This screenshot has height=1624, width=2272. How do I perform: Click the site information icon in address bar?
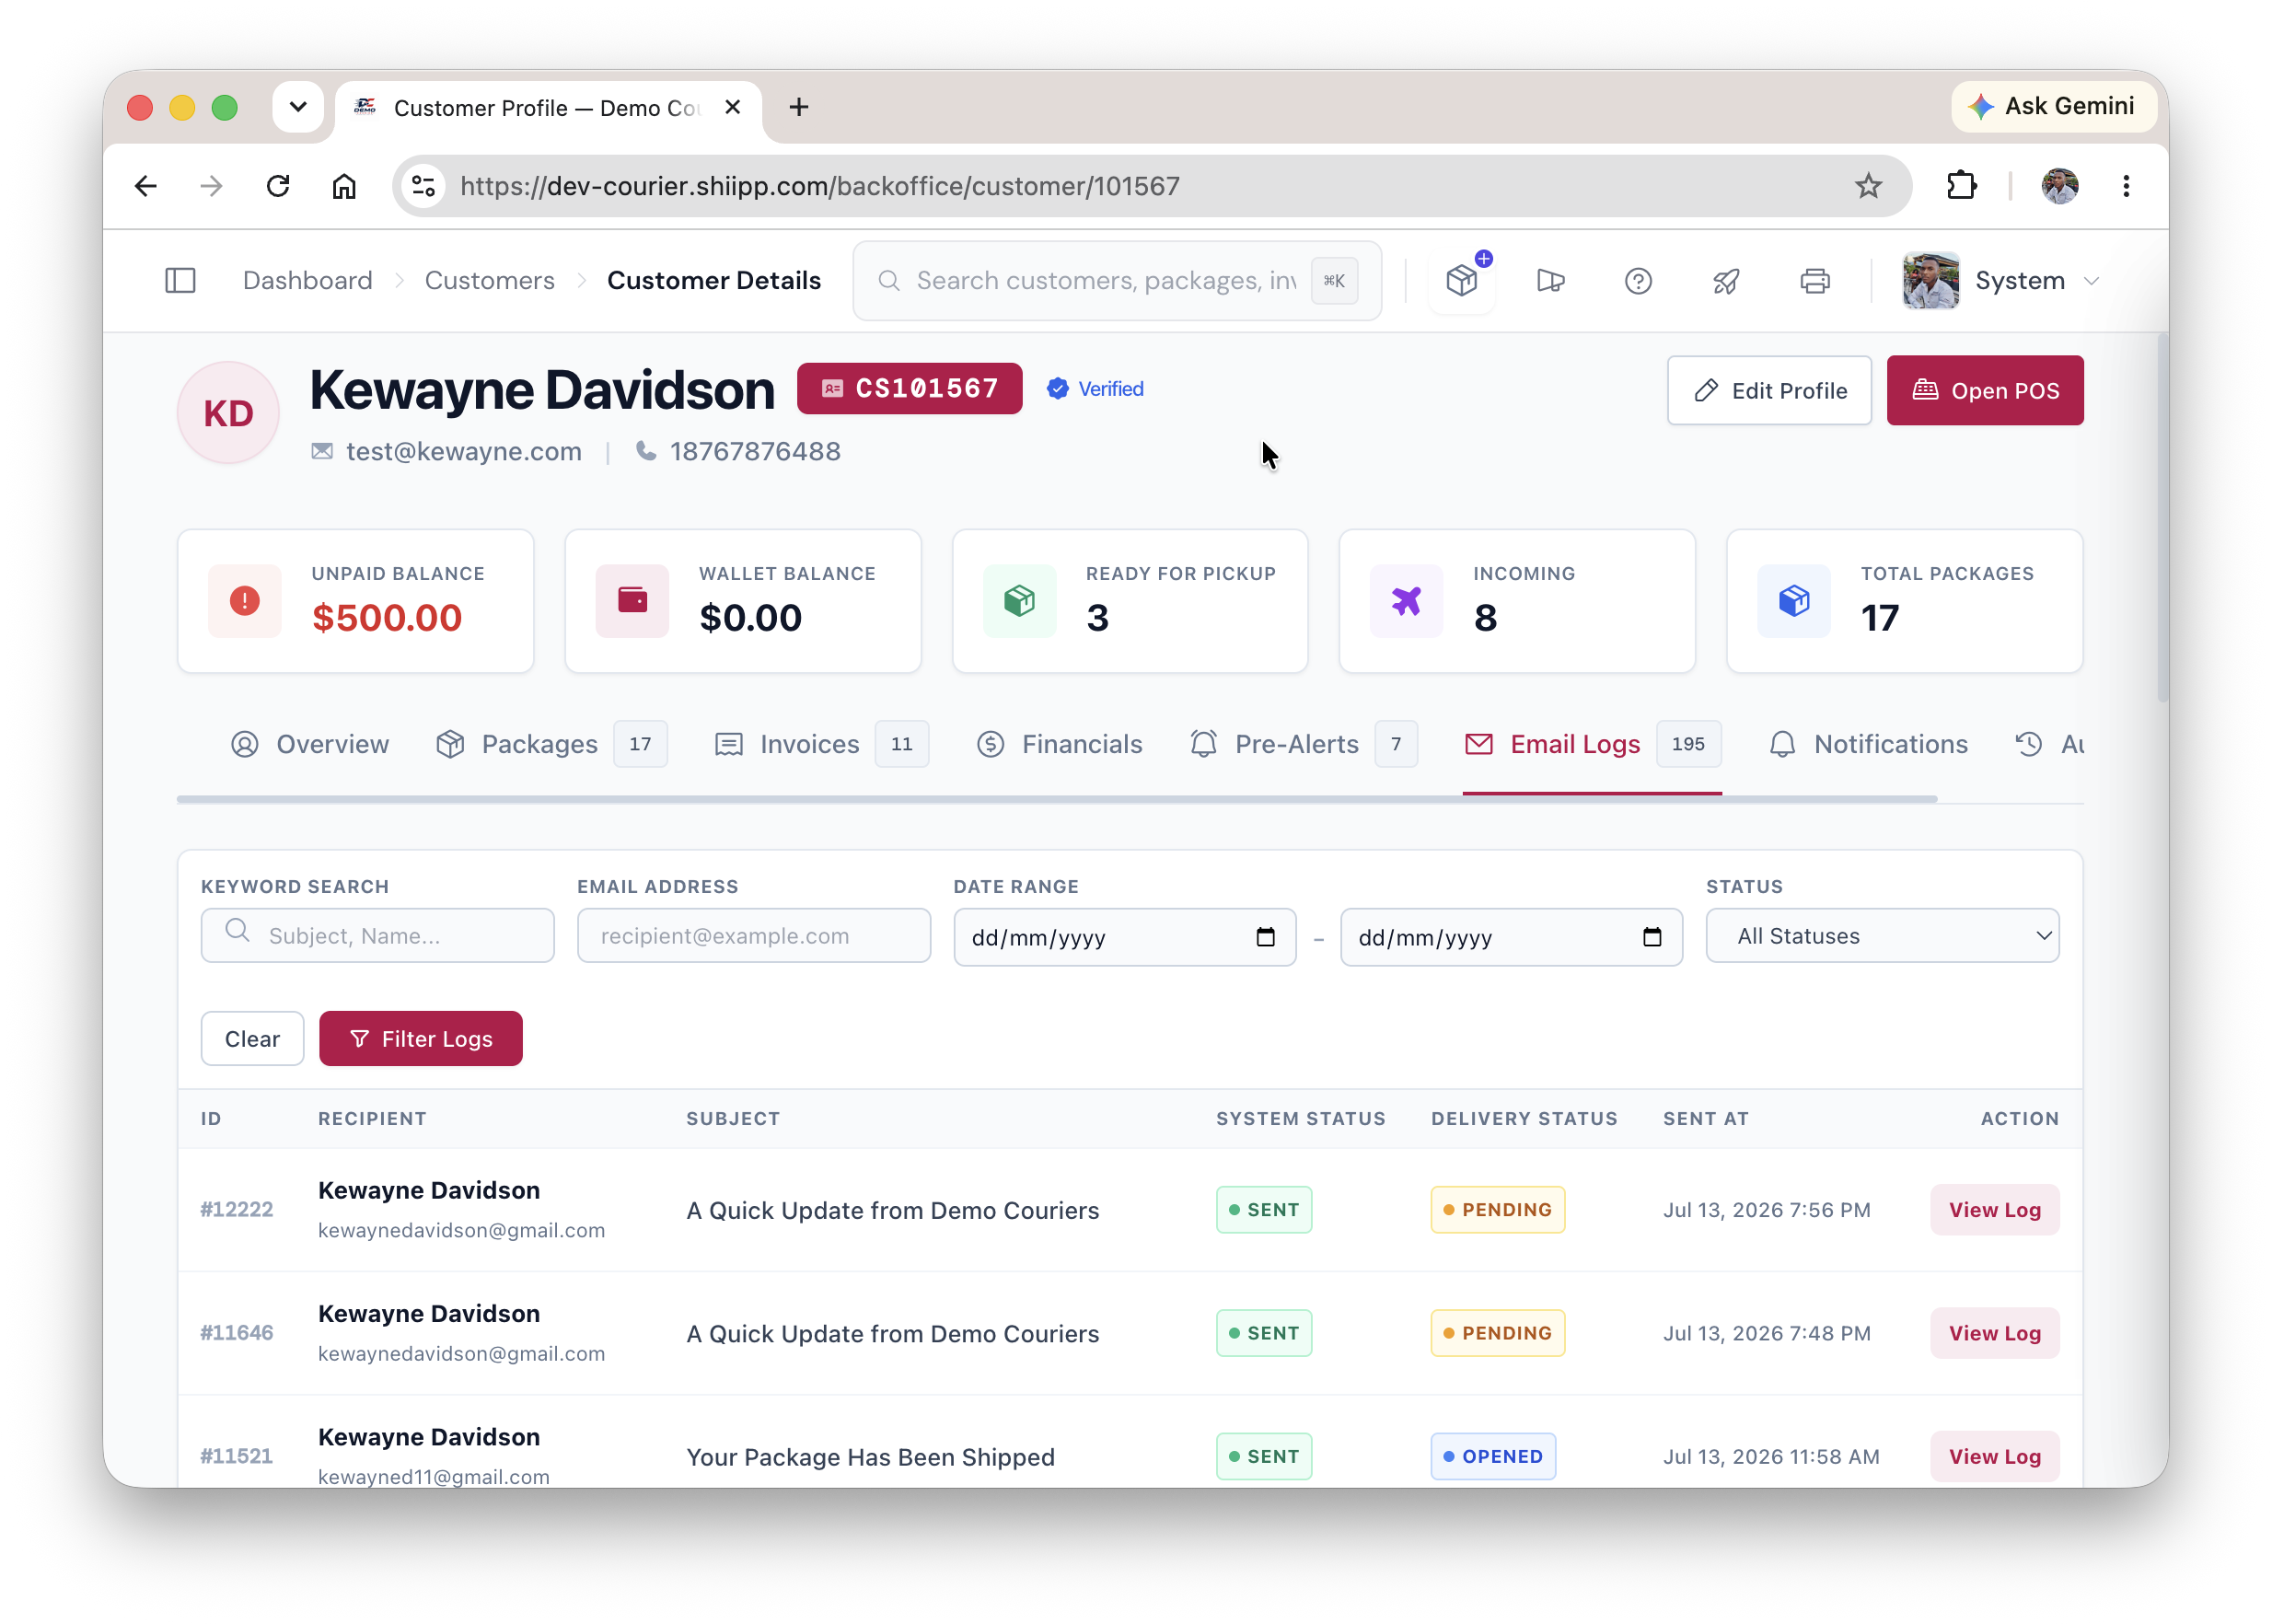click(424, 186)
